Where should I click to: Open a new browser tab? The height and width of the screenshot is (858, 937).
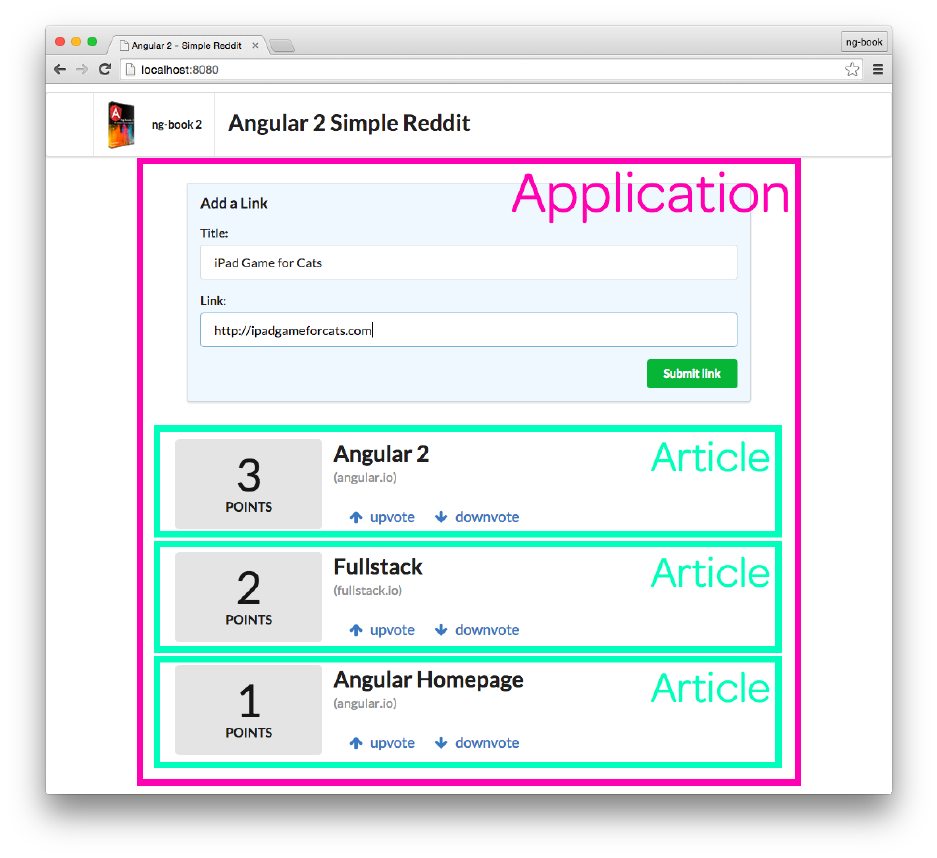(x=282, y=46)
